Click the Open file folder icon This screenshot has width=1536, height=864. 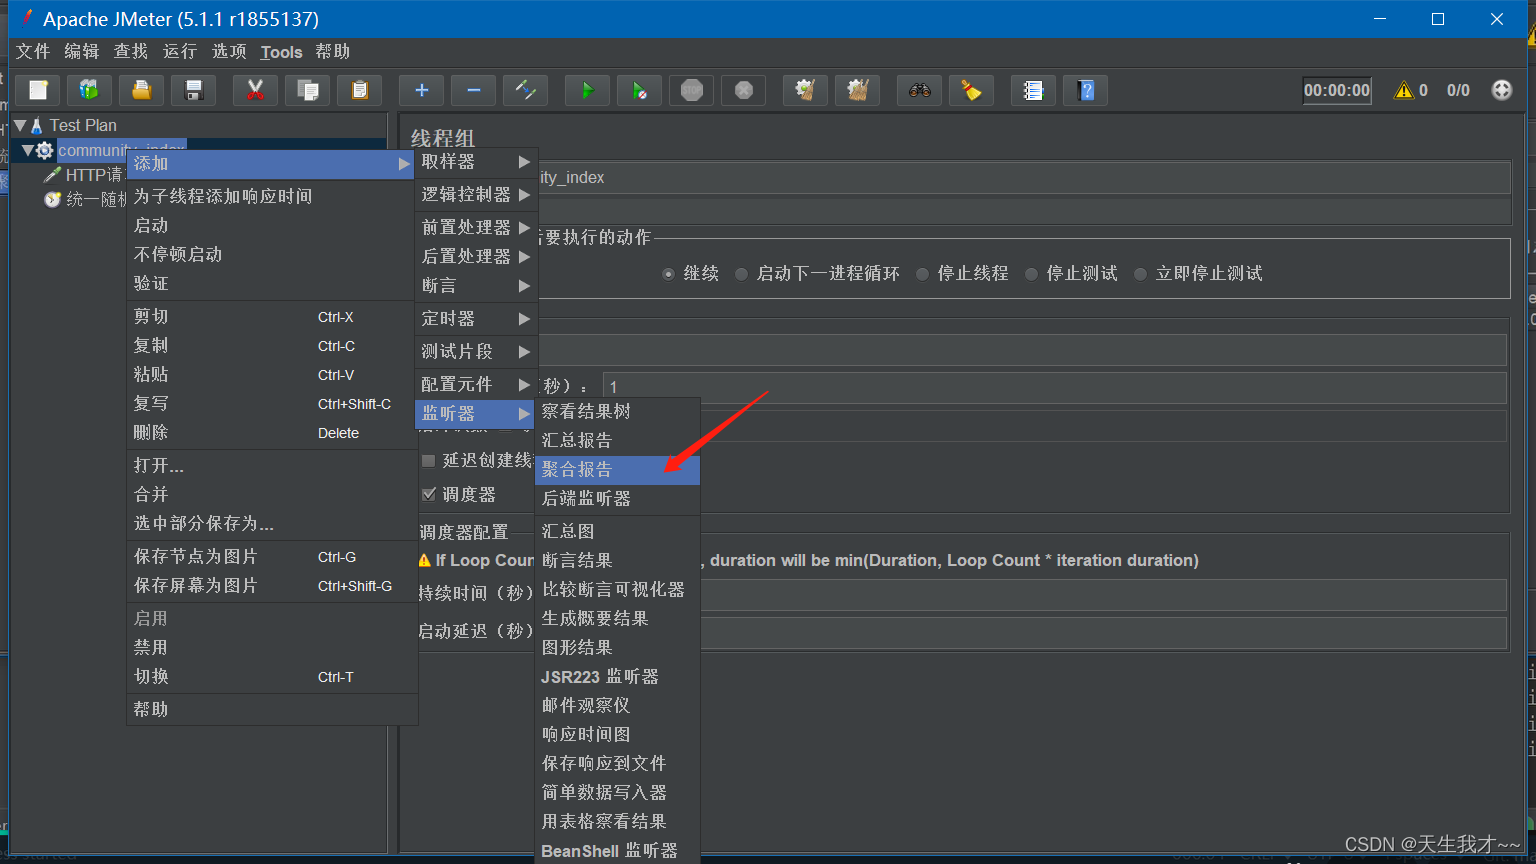coord(142,90)
